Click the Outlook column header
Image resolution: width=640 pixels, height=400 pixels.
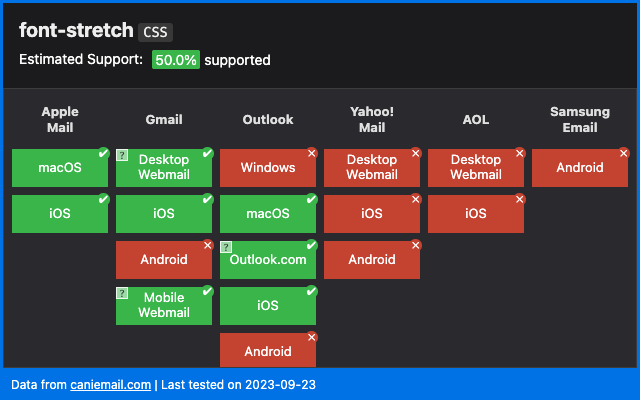pyautogui.click(x=268, y=120)
